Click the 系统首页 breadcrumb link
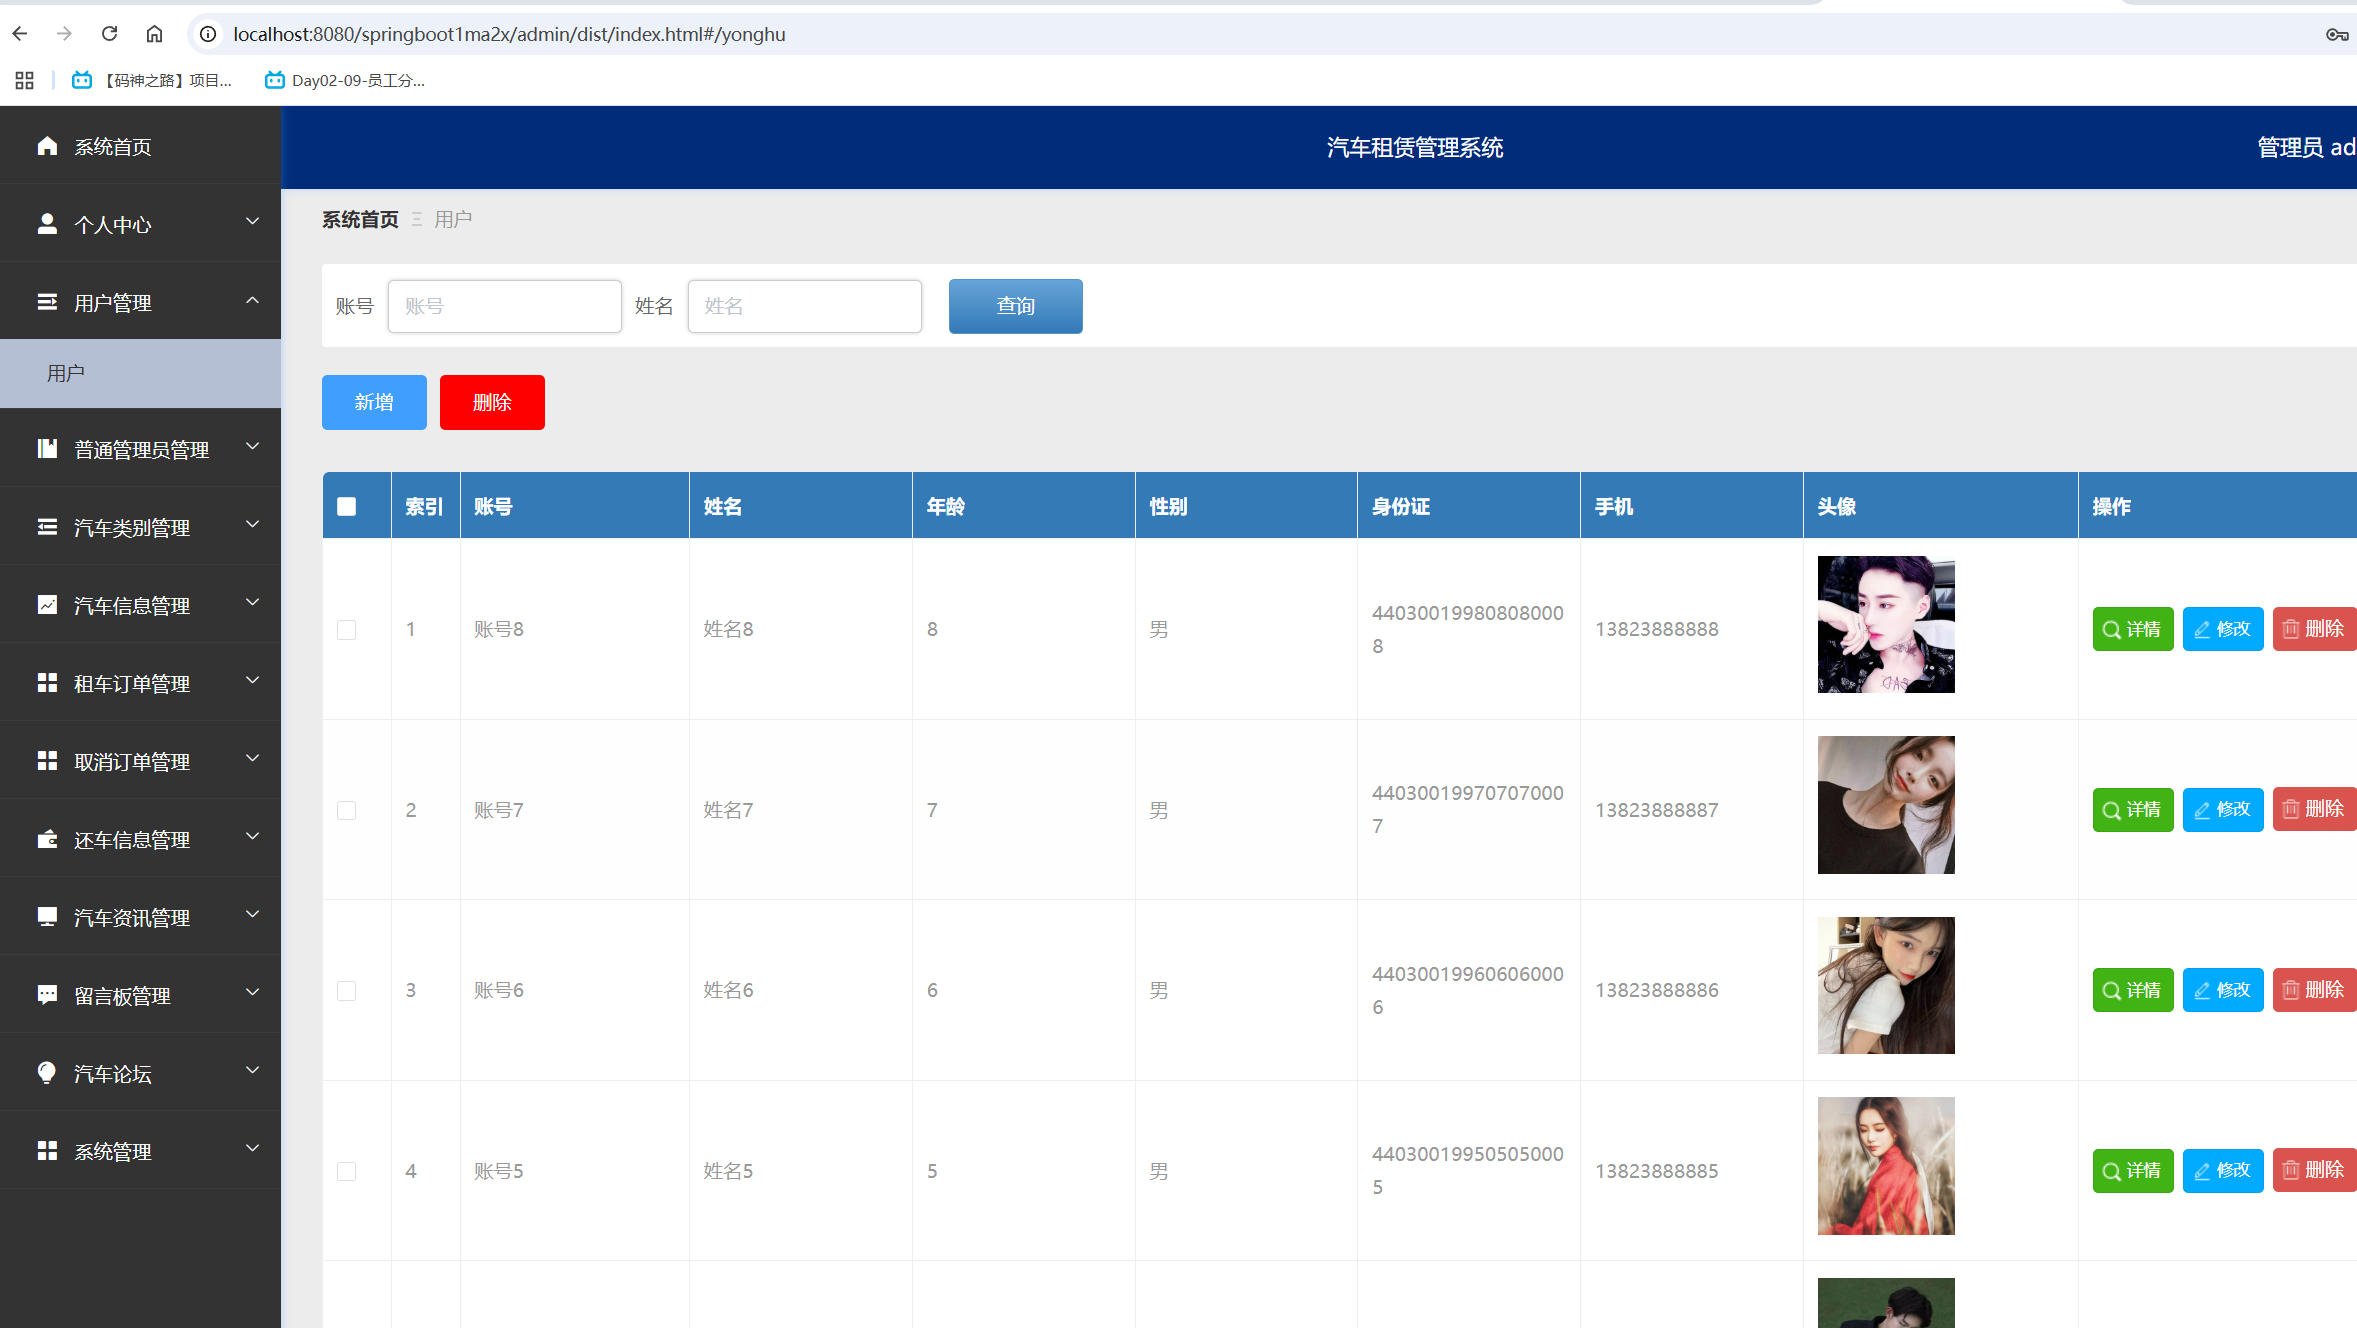The width and height of the screenshot is (2357, 1328). tap(360, 219)
